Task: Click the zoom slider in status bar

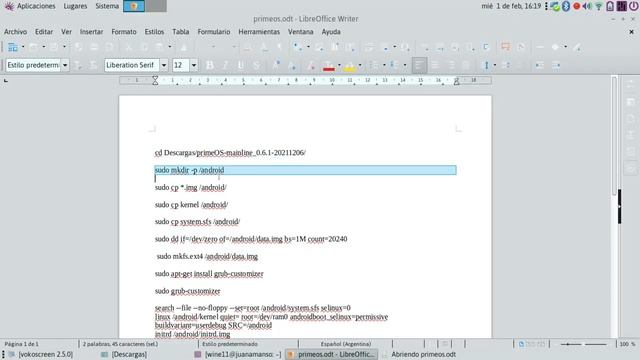Action: click(x=584, y=344)
